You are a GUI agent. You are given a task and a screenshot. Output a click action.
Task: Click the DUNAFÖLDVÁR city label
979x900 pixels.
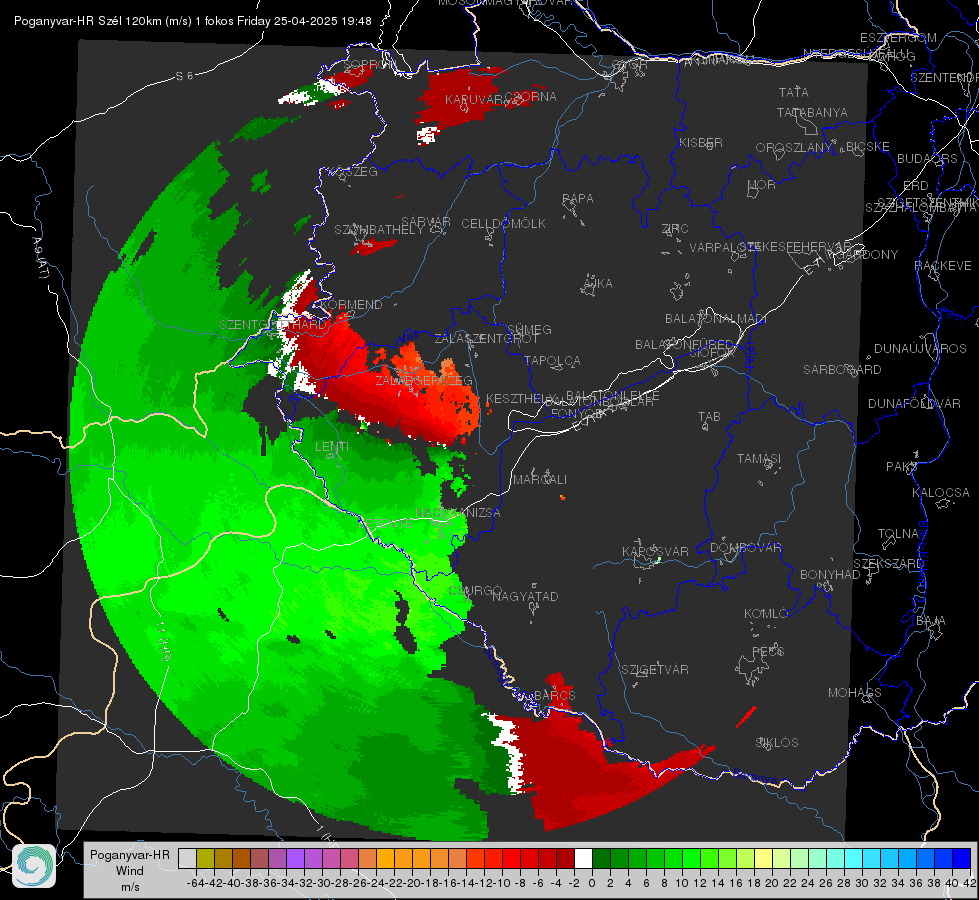click(x=914, y=403)
